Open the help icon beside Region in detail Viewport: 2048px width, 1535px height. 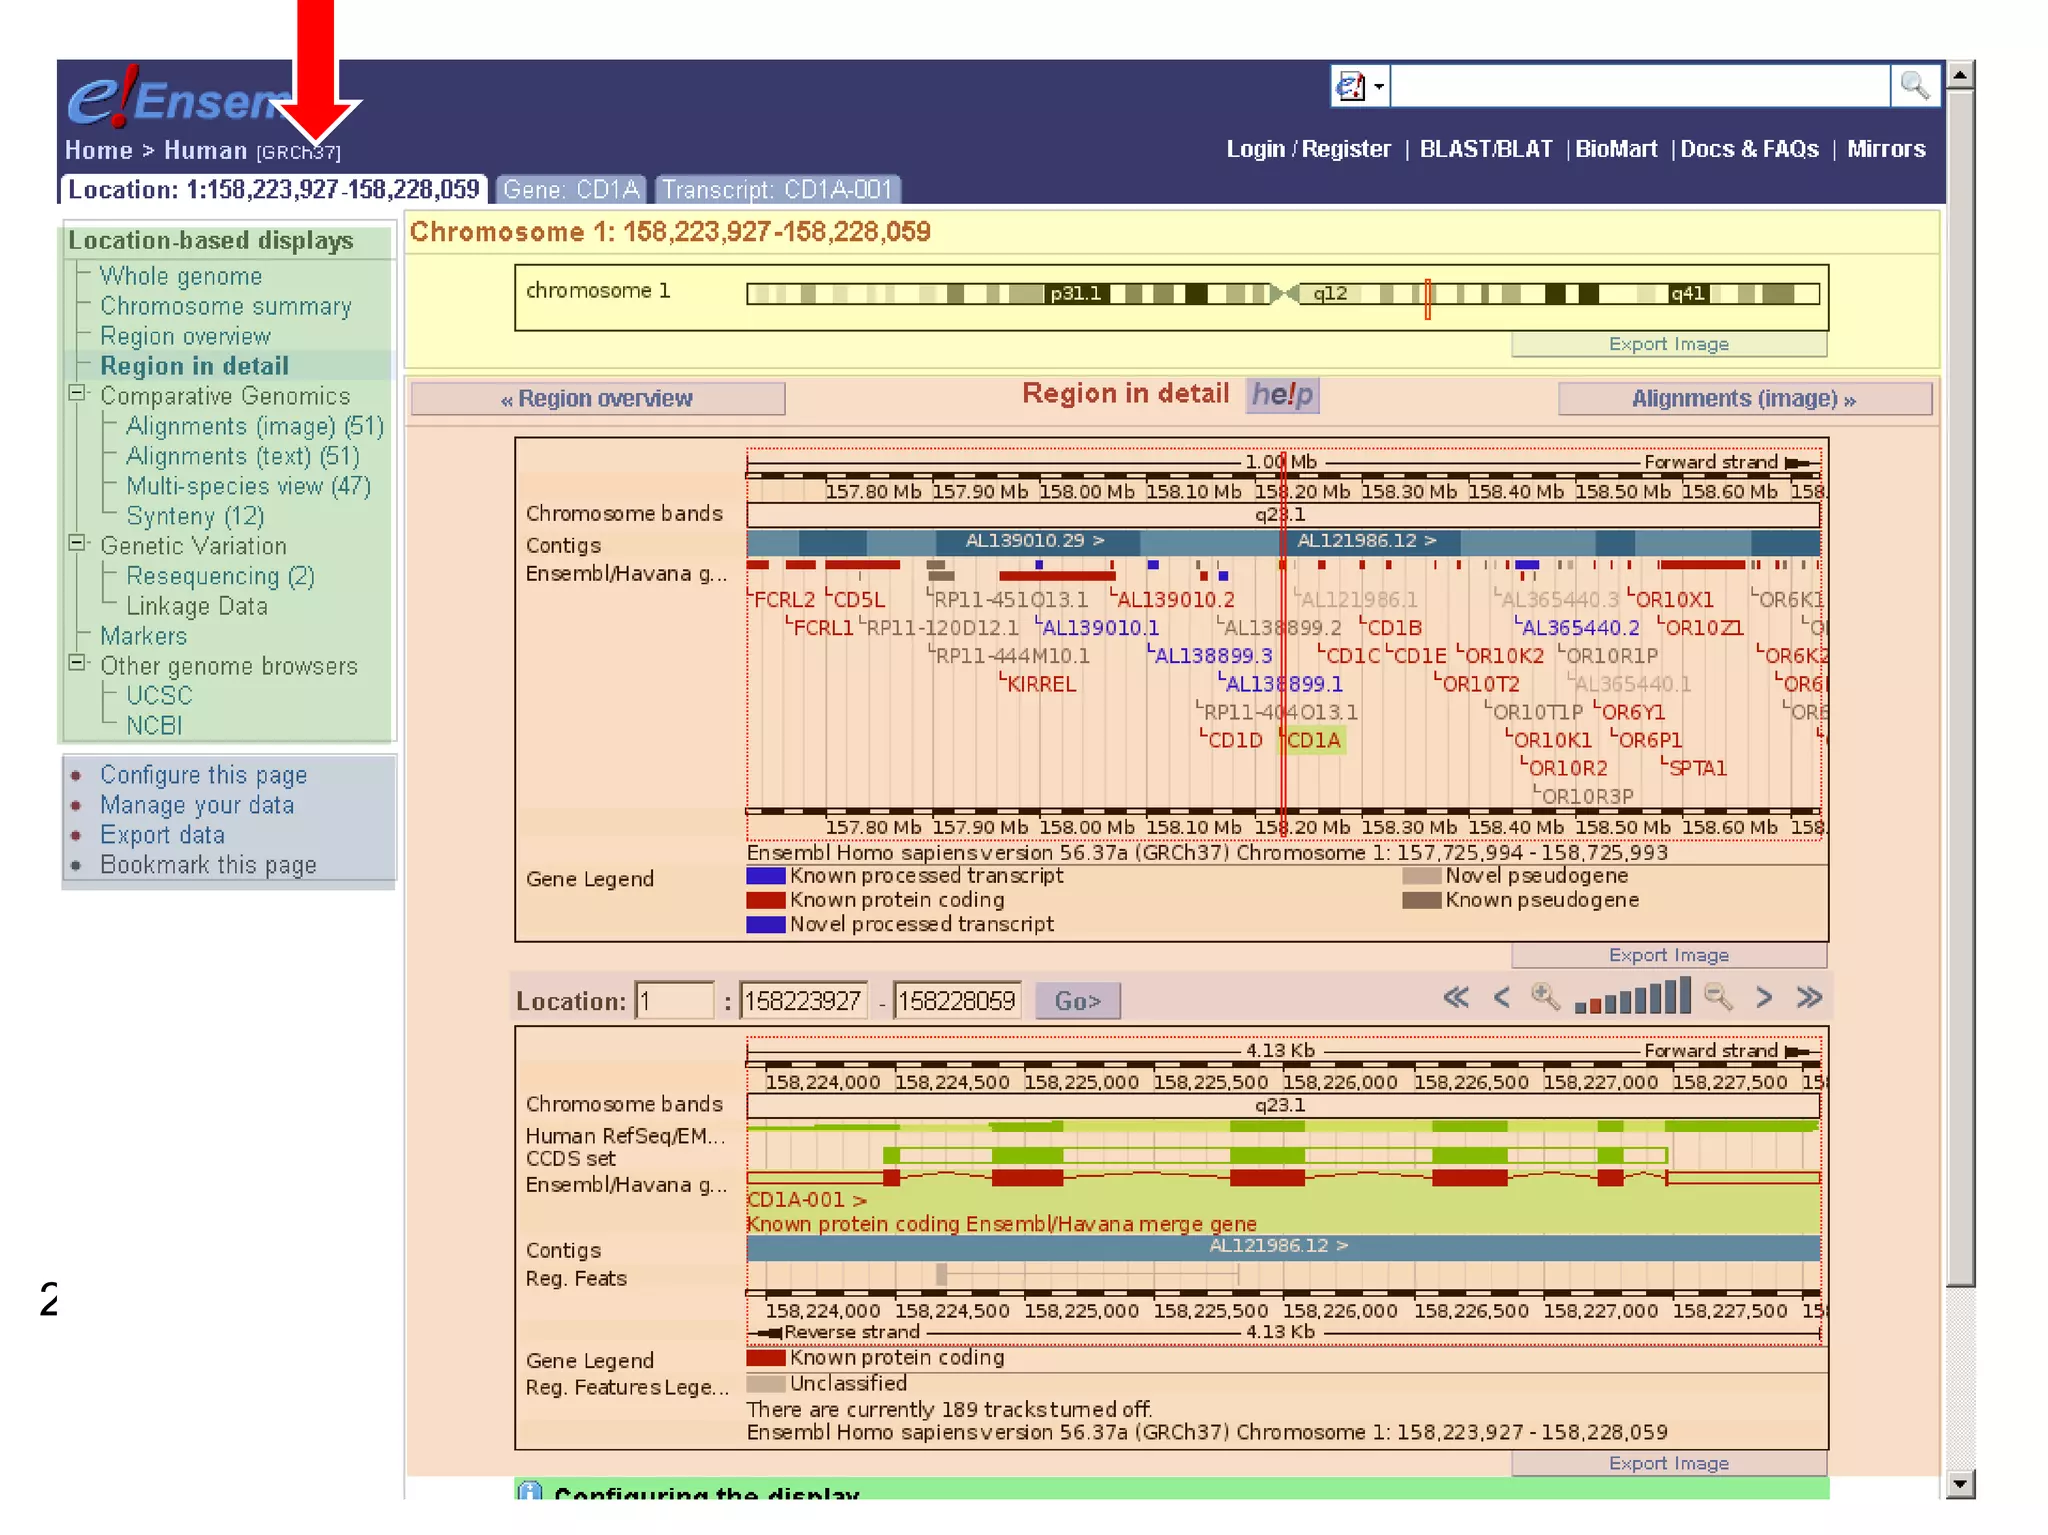[1282, 395]
